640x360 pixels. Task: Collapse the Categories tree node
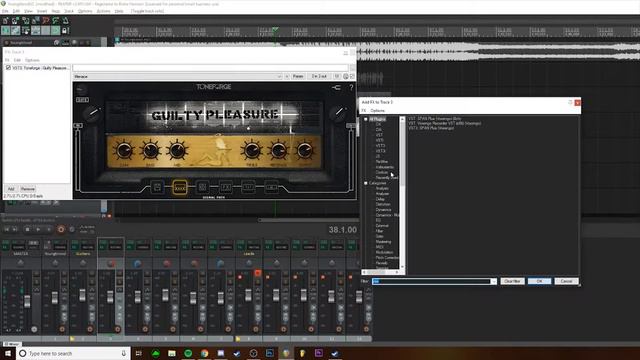(x=366, y=183)
